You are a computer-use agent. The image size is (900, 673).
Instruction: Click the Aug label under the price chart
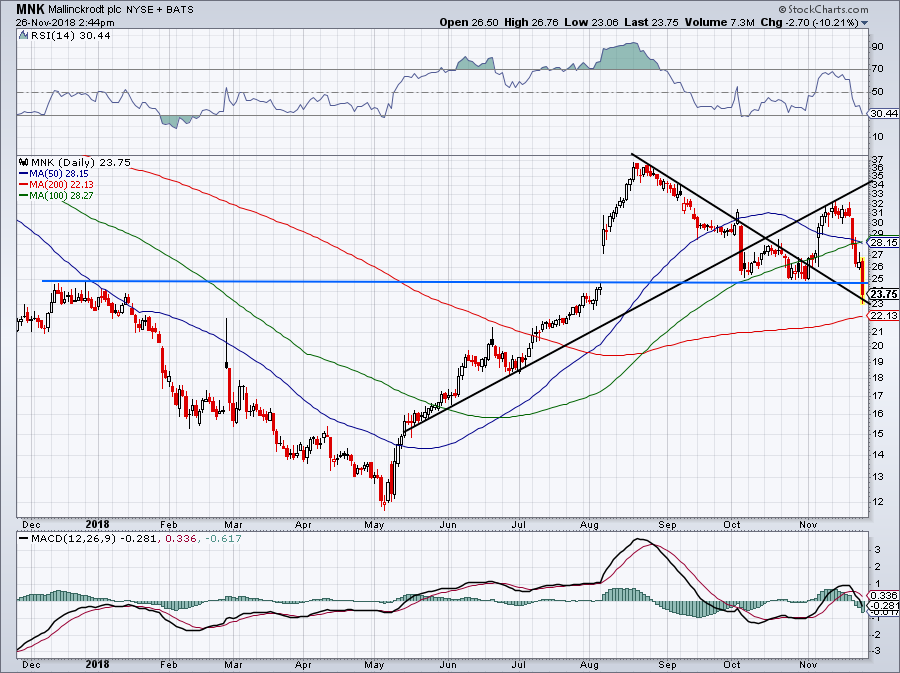[589, 524]
